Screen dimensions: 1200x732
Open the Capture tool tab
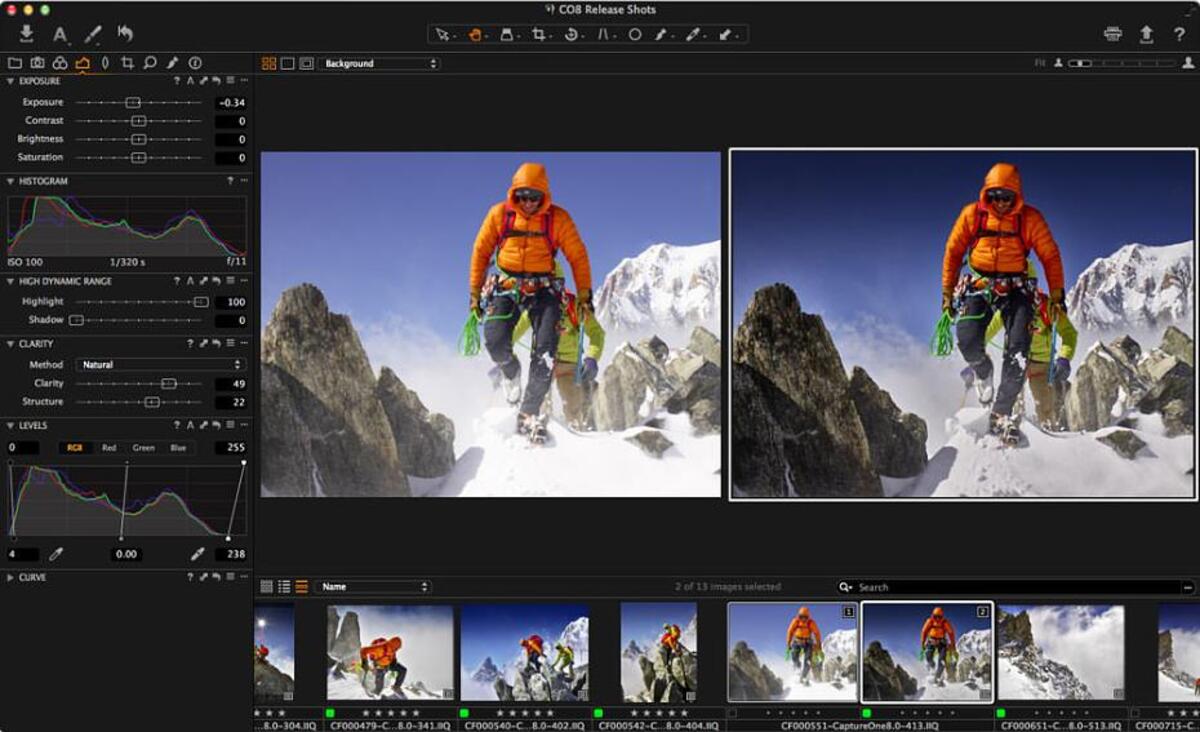pyautogui.click(x=38, y=61)
